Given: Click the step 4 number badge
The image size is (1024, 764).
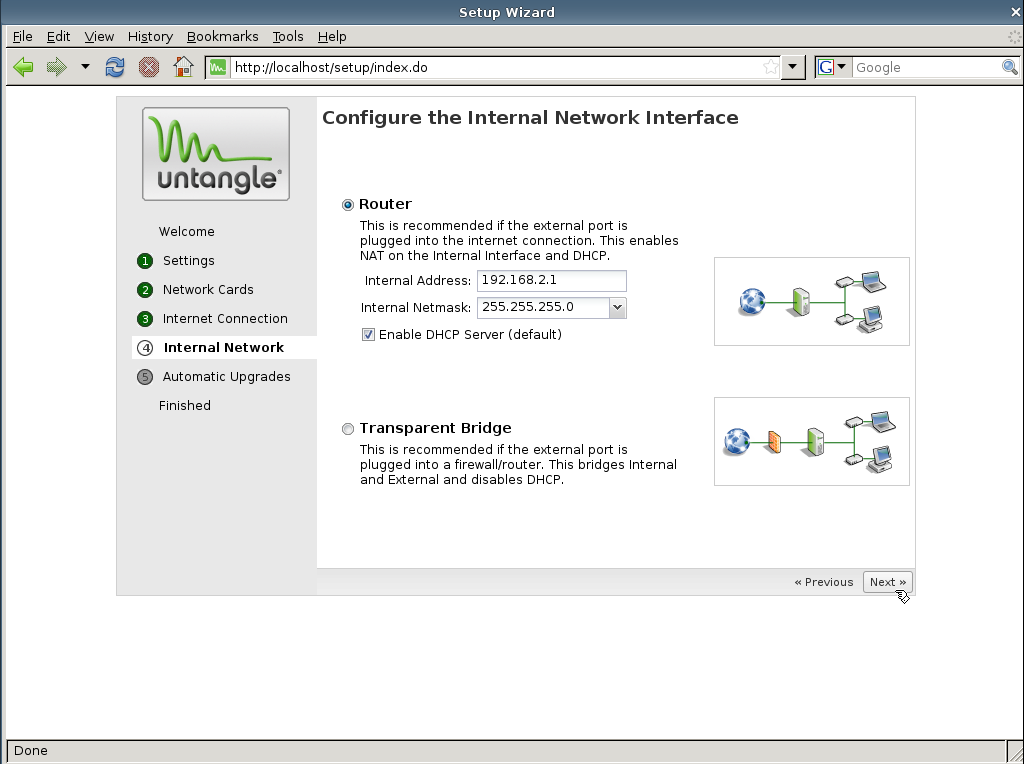Looking at the screenshot, I should pos(145,348).
